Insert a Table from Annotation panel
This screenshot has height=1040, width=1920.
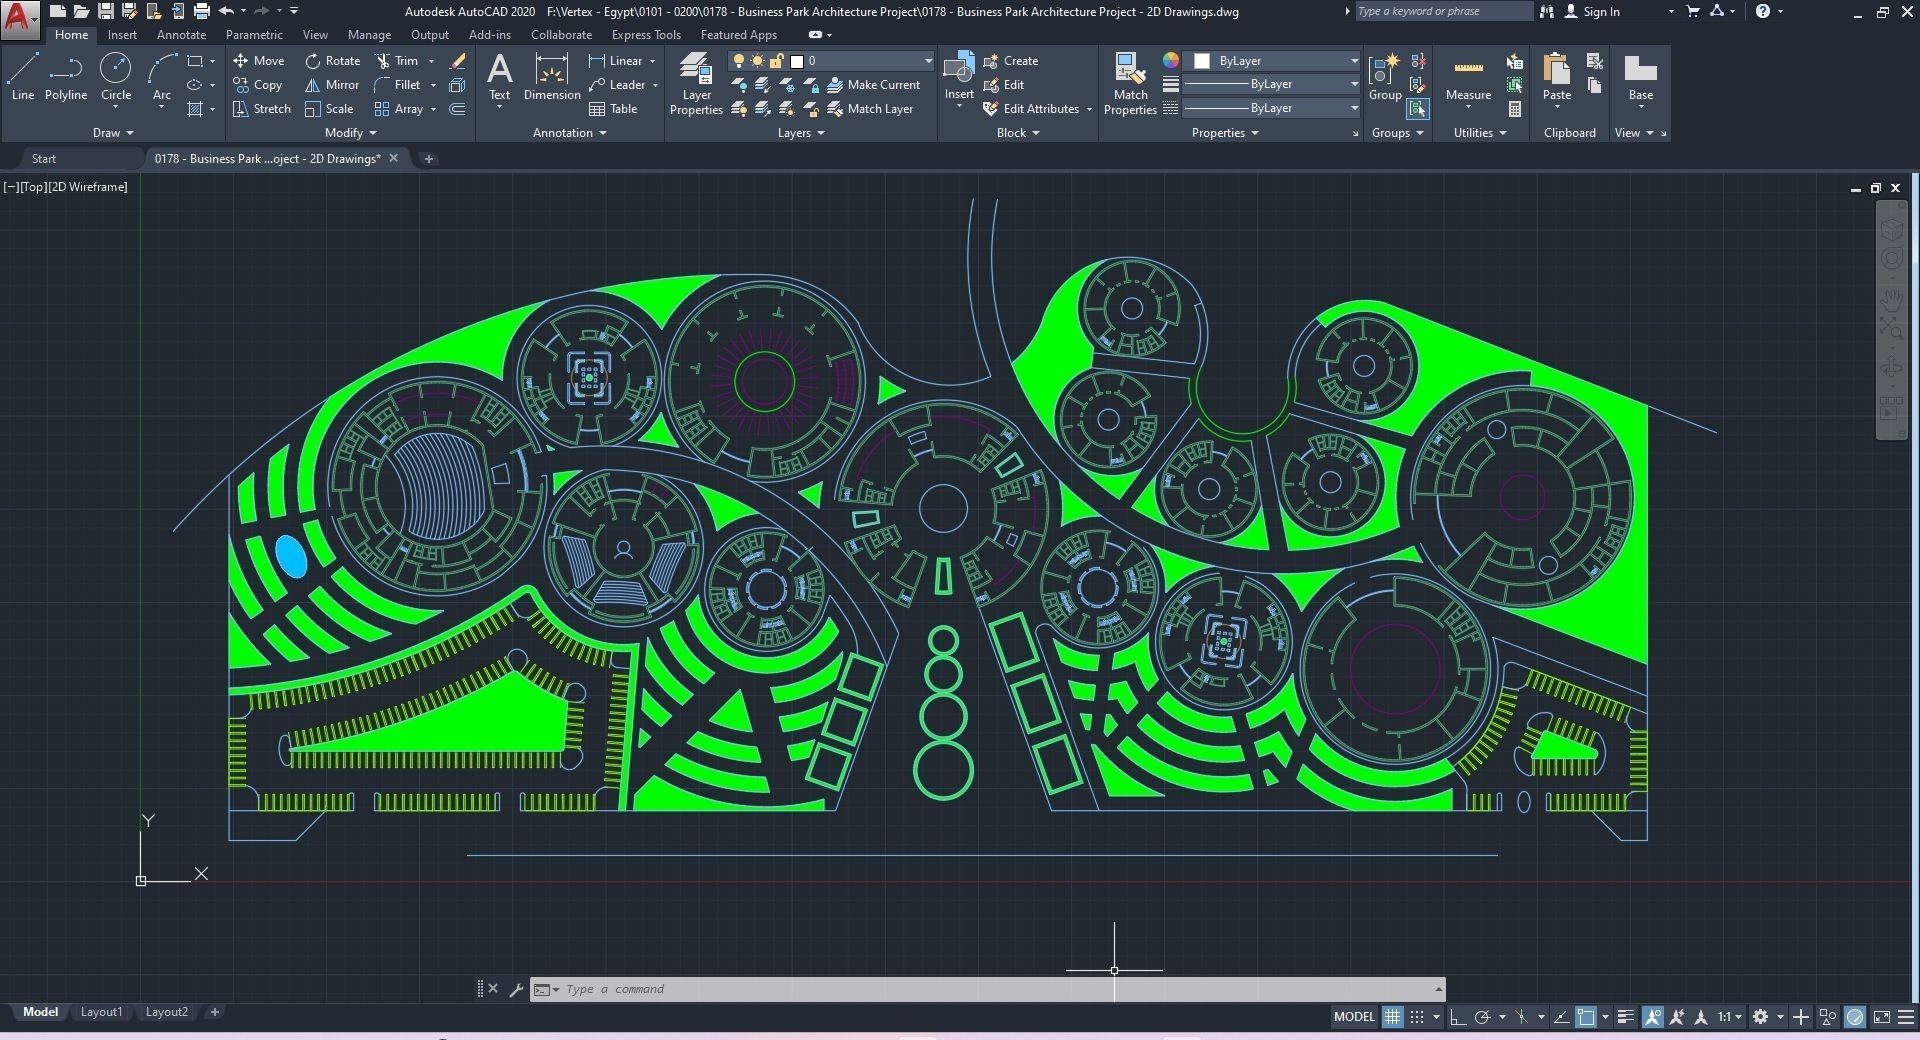(x=613, y=109)
